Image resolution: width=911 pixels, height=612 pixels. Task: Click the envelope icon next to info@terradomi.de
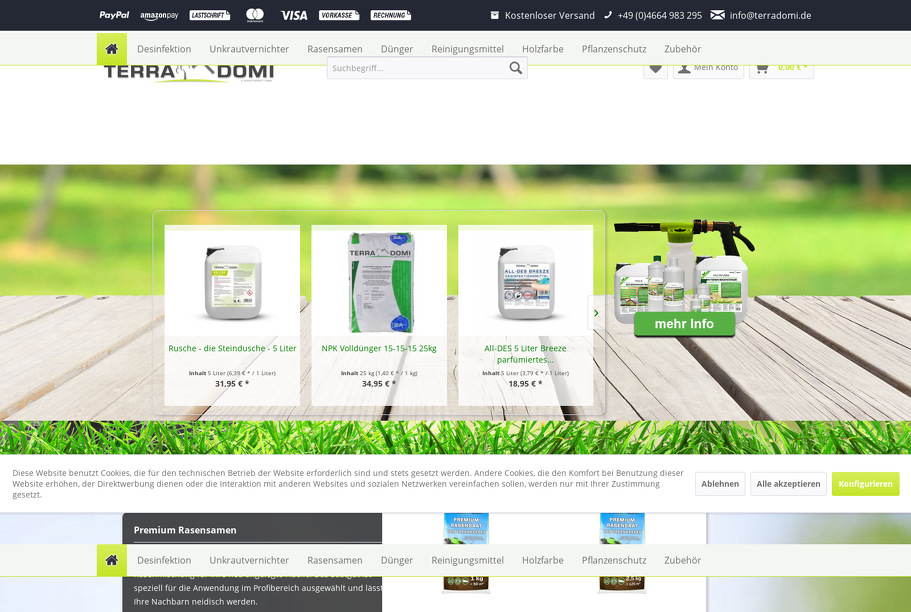tap(716, 15)
